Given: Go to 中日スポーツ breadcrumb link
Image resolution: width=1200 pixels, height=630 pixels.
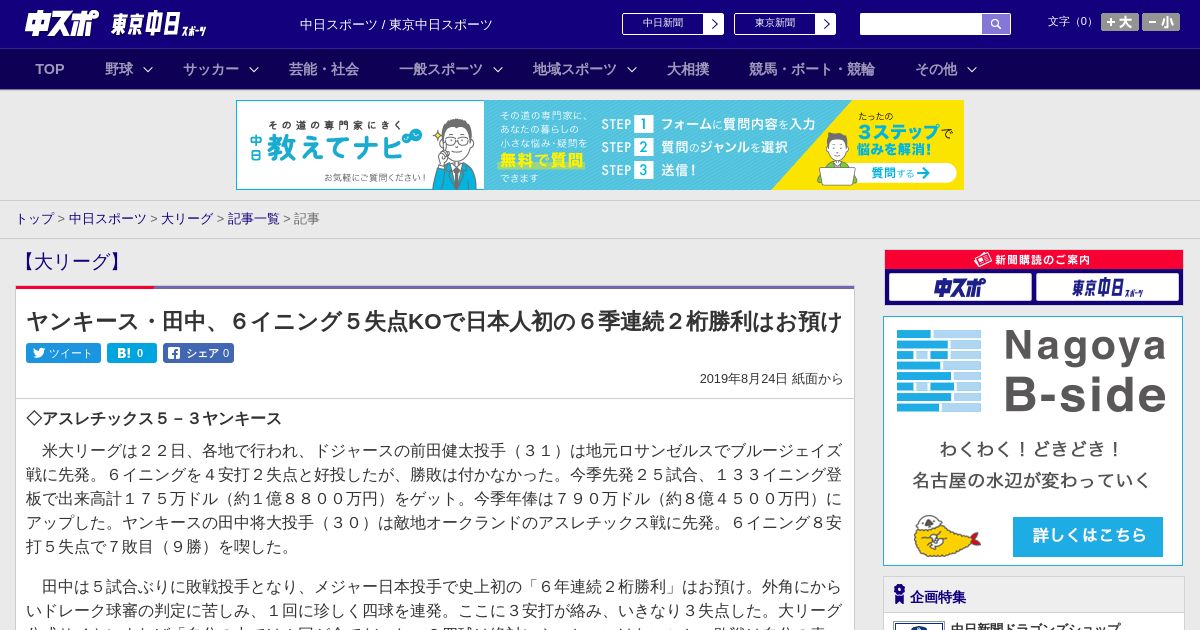Looking at the screenshot, I should coord(107,218).
